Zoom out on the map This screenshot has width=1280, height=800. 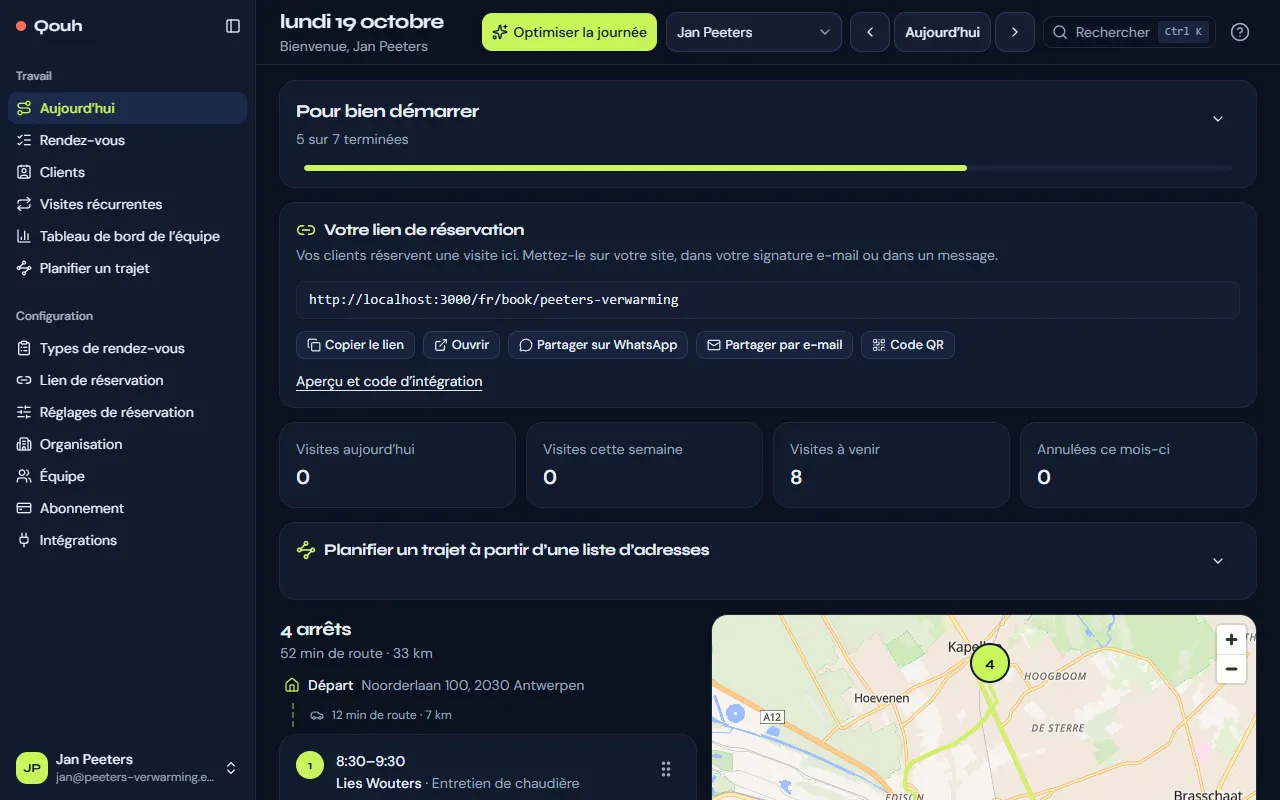[x=1231, y=669]
